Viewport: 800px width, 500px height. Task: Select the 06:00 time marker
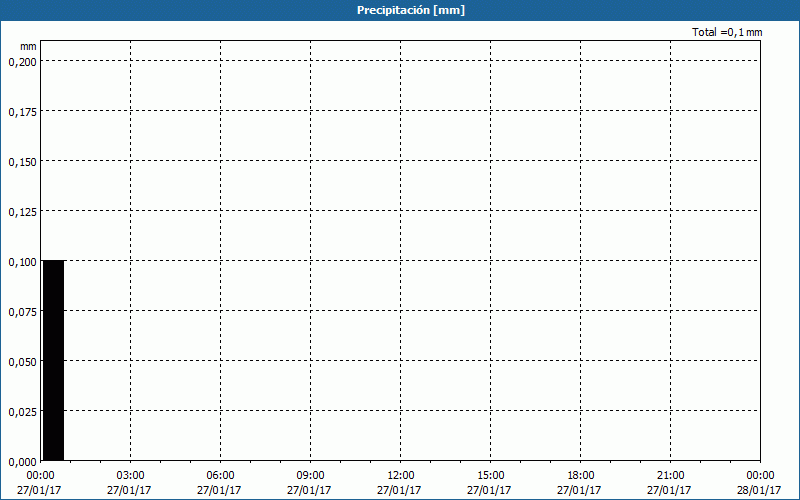tap(220, 476)
